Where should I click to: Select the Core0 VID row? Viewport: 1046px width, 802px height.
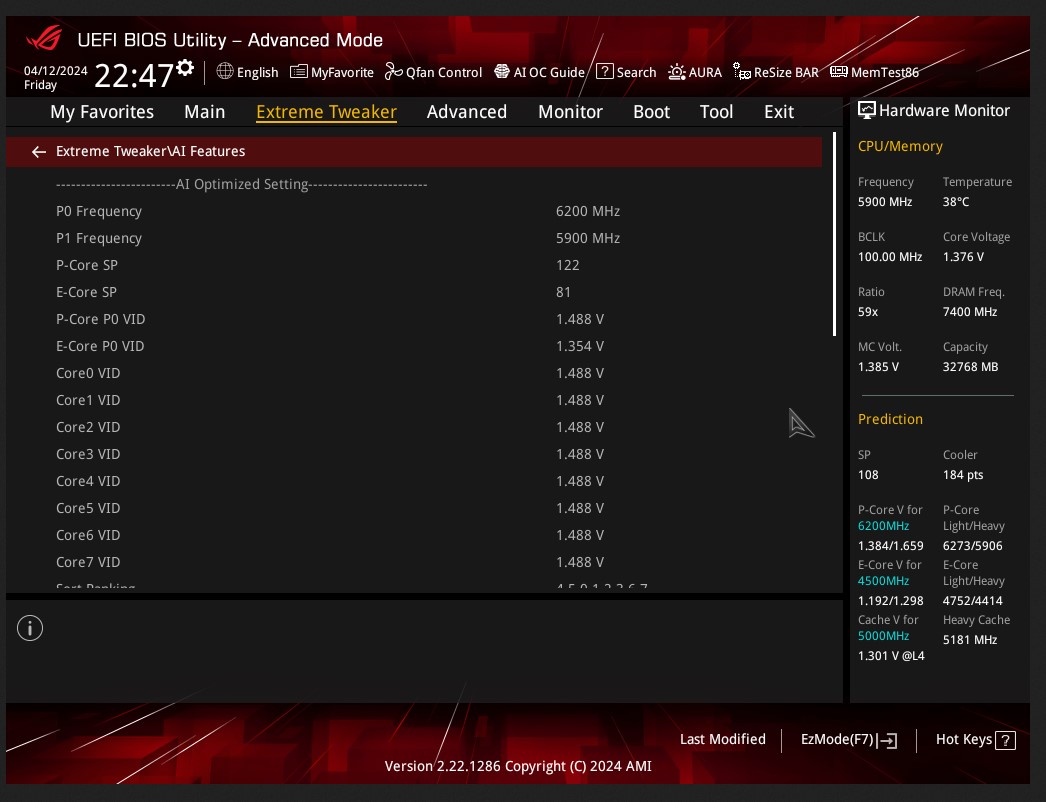tap(414, 373)
